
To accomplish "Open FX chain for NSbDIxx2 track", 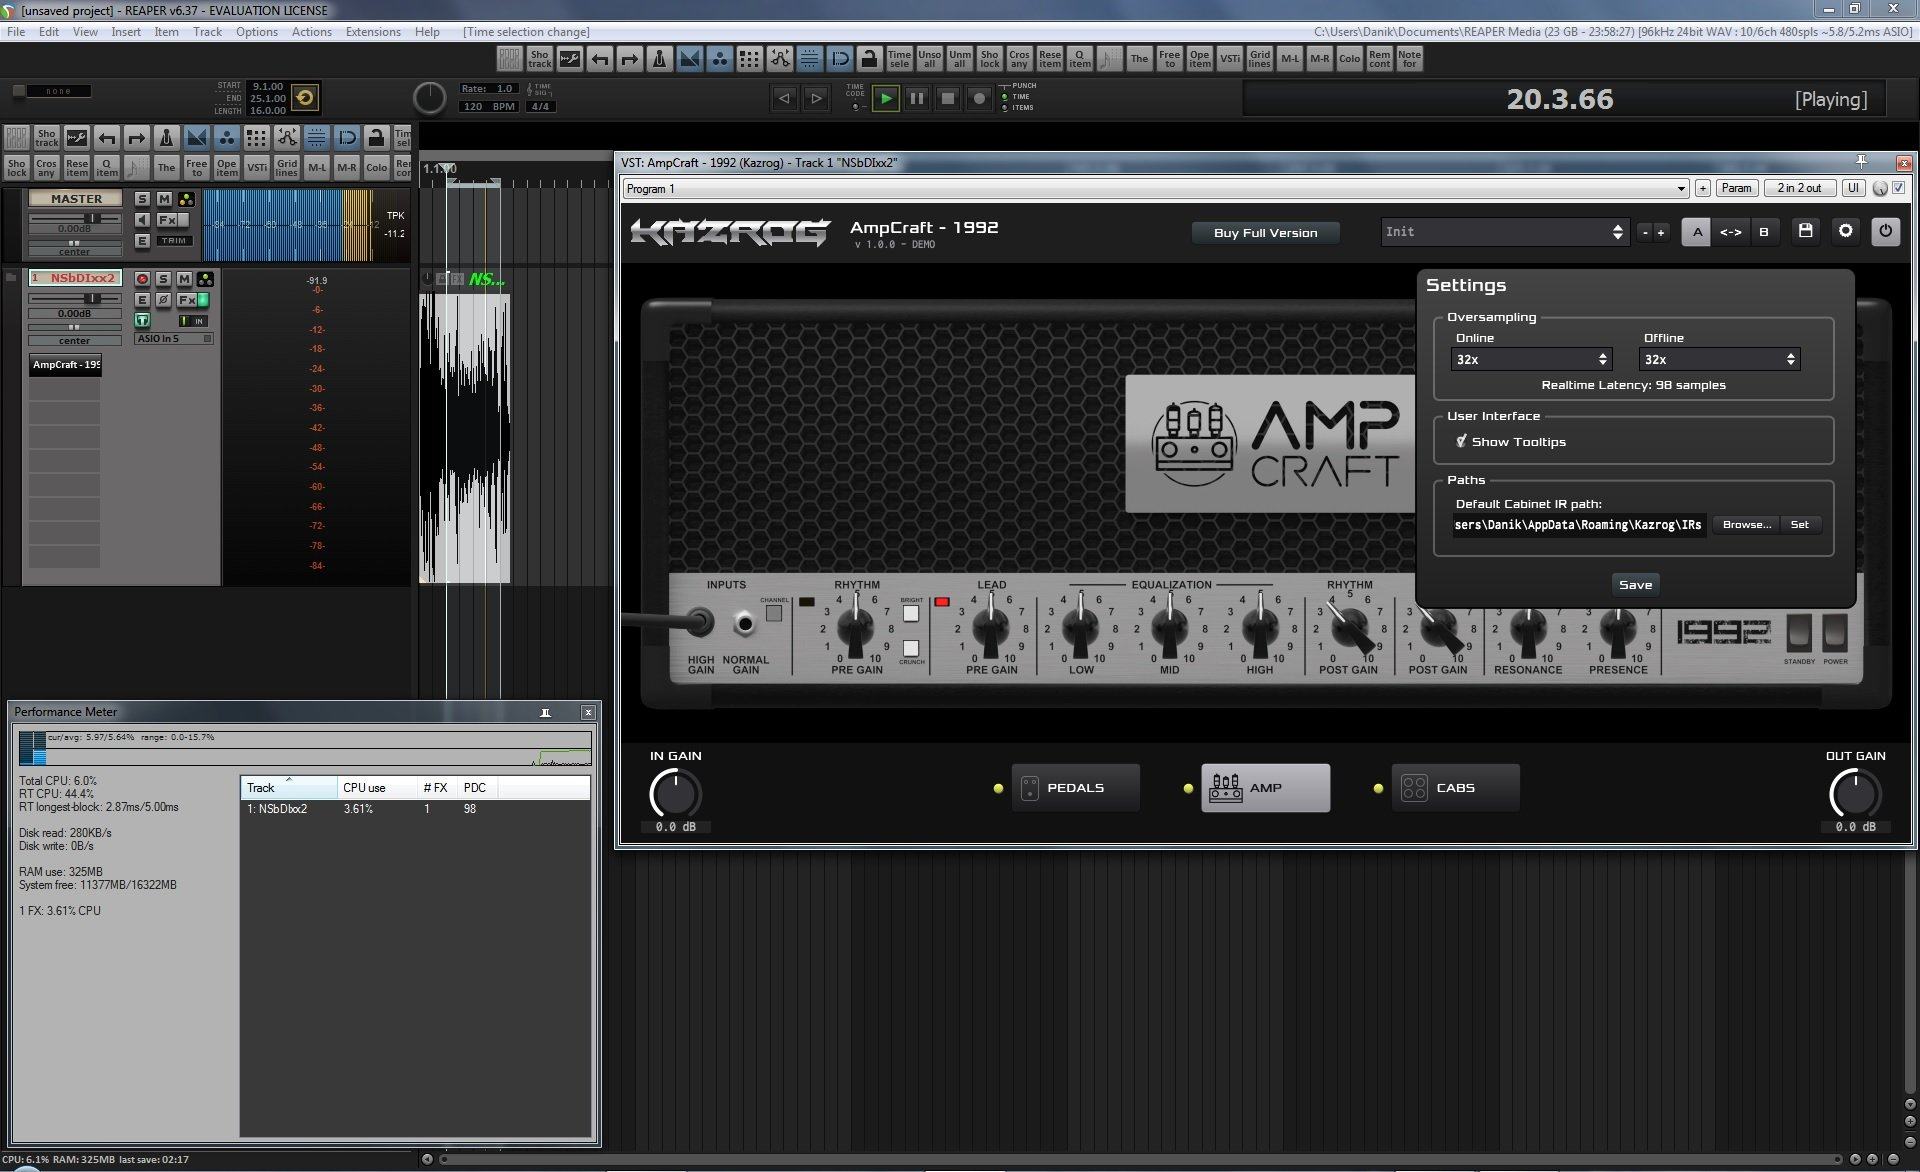I will coord(187,300).
